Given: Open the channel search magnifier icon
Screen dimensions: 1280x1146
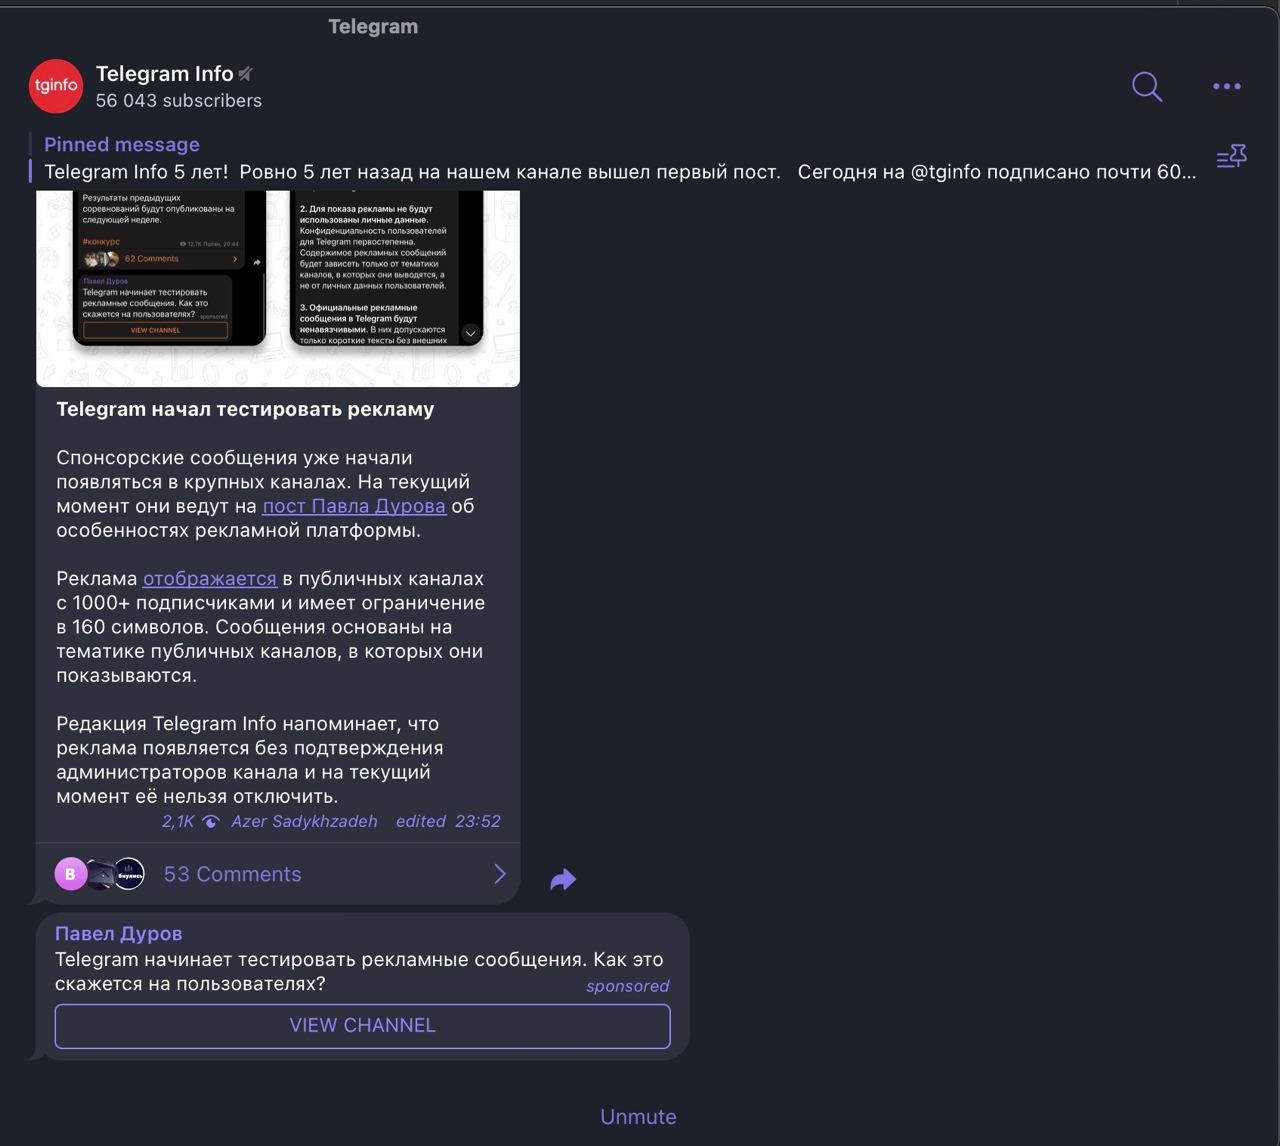Looking at the screenshot, I should (x=1147, y=87).
